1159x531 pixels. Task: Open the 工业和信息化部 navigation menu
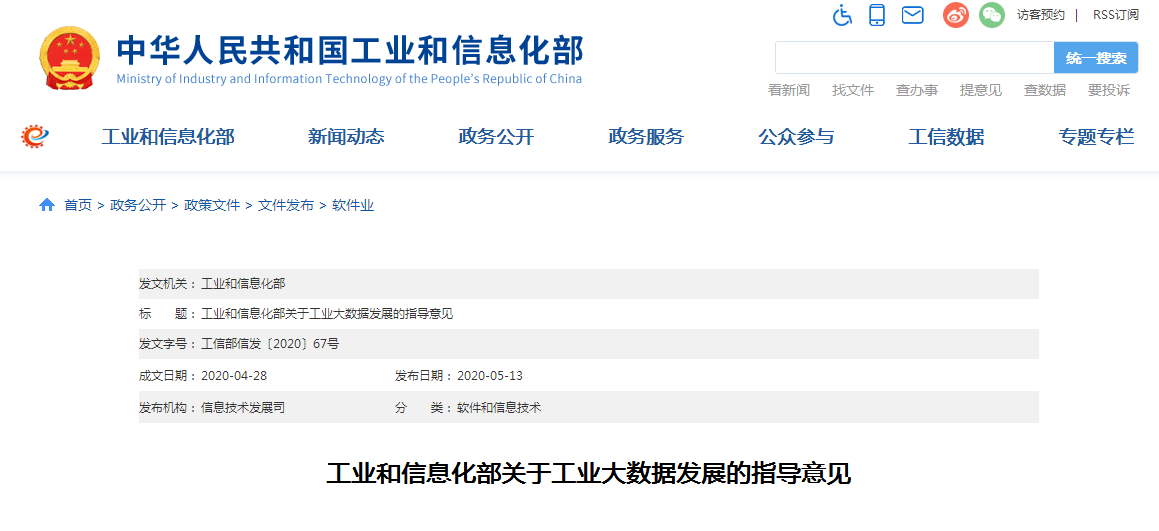click(168, 137)
